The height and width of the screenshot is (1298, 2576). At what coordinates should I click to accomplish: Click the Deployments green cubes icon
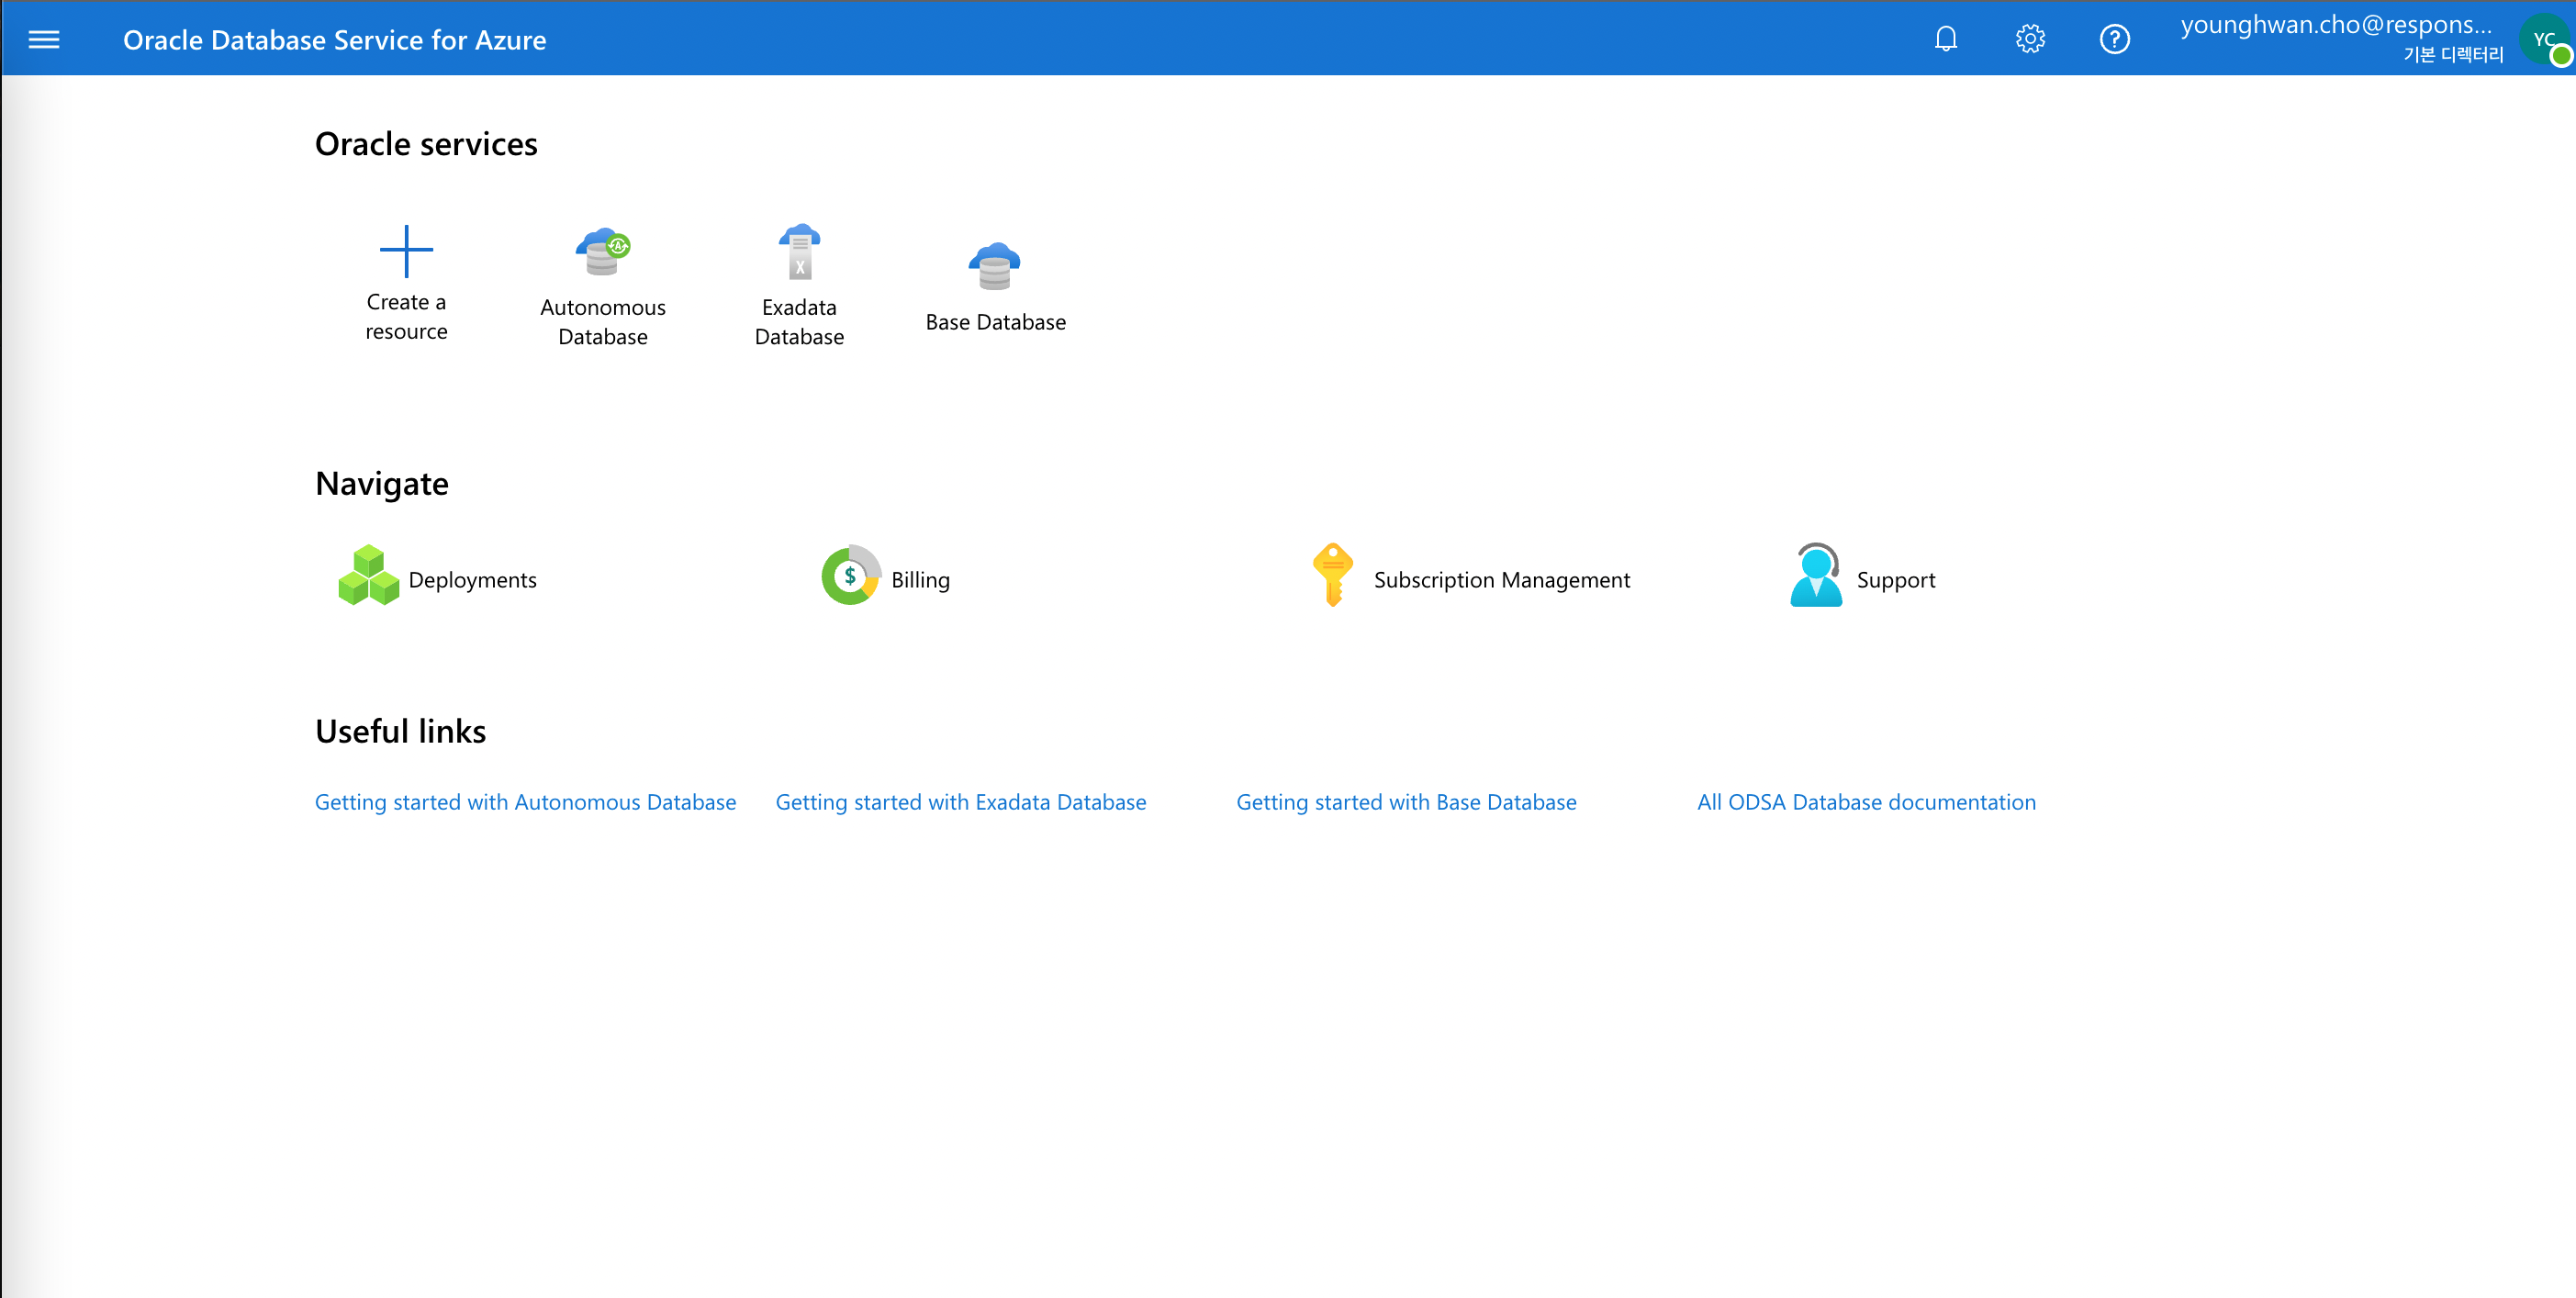click(x=368, y=575)
